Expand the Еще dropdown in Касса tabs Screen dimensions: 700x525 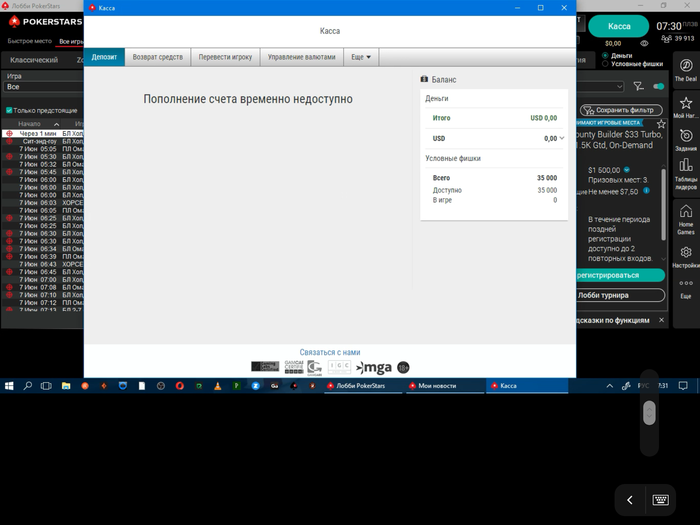(361, 57)
